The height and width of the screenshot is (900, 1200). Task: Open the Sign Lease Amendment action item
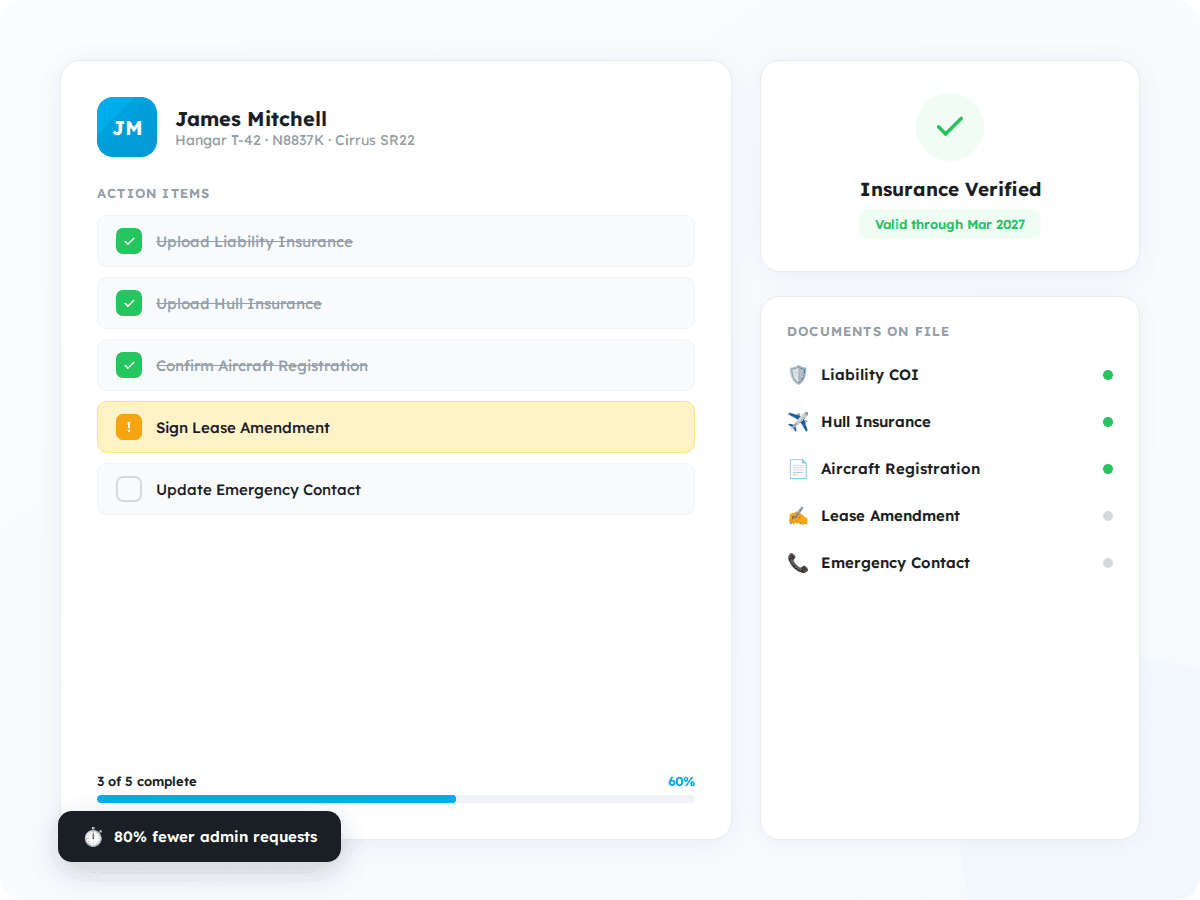click(x=396, y=427)
